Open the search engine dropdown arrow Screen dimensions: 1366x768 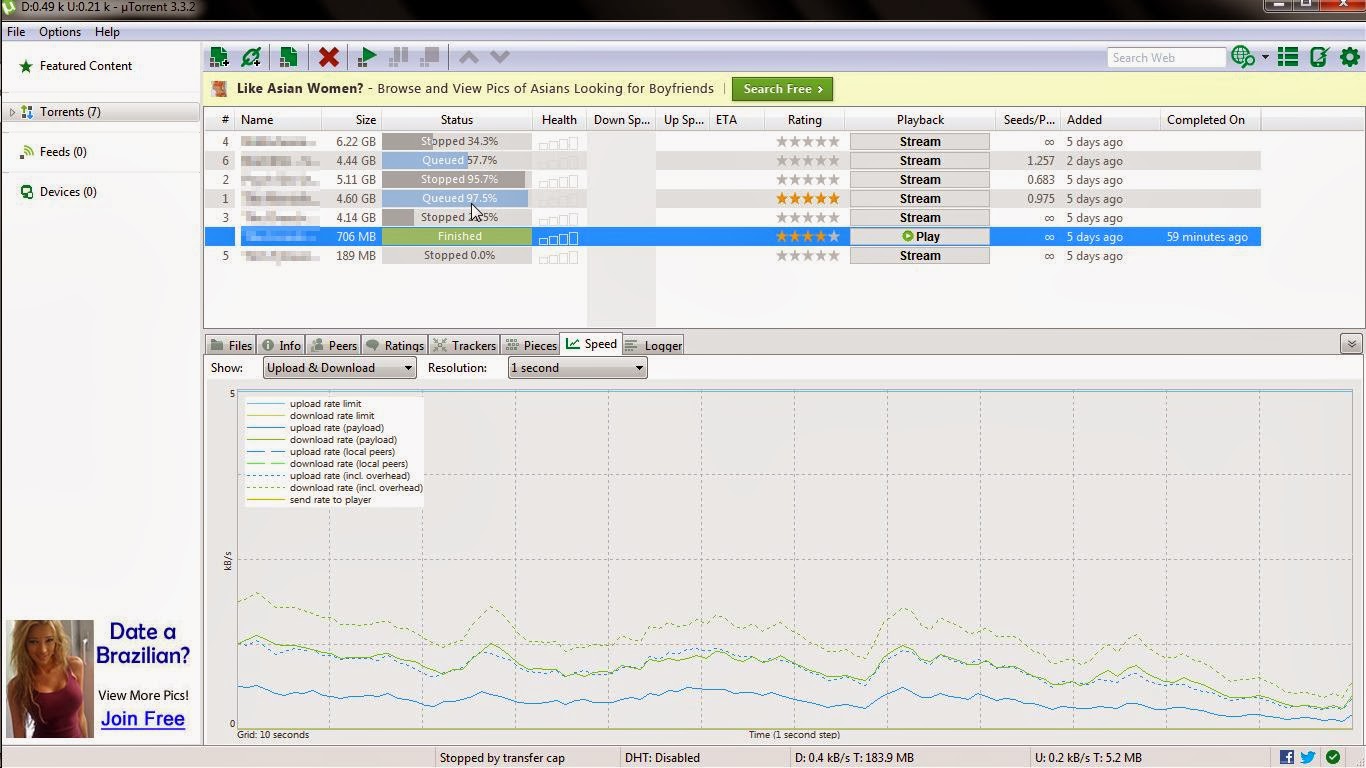[x=1265, y=57]
